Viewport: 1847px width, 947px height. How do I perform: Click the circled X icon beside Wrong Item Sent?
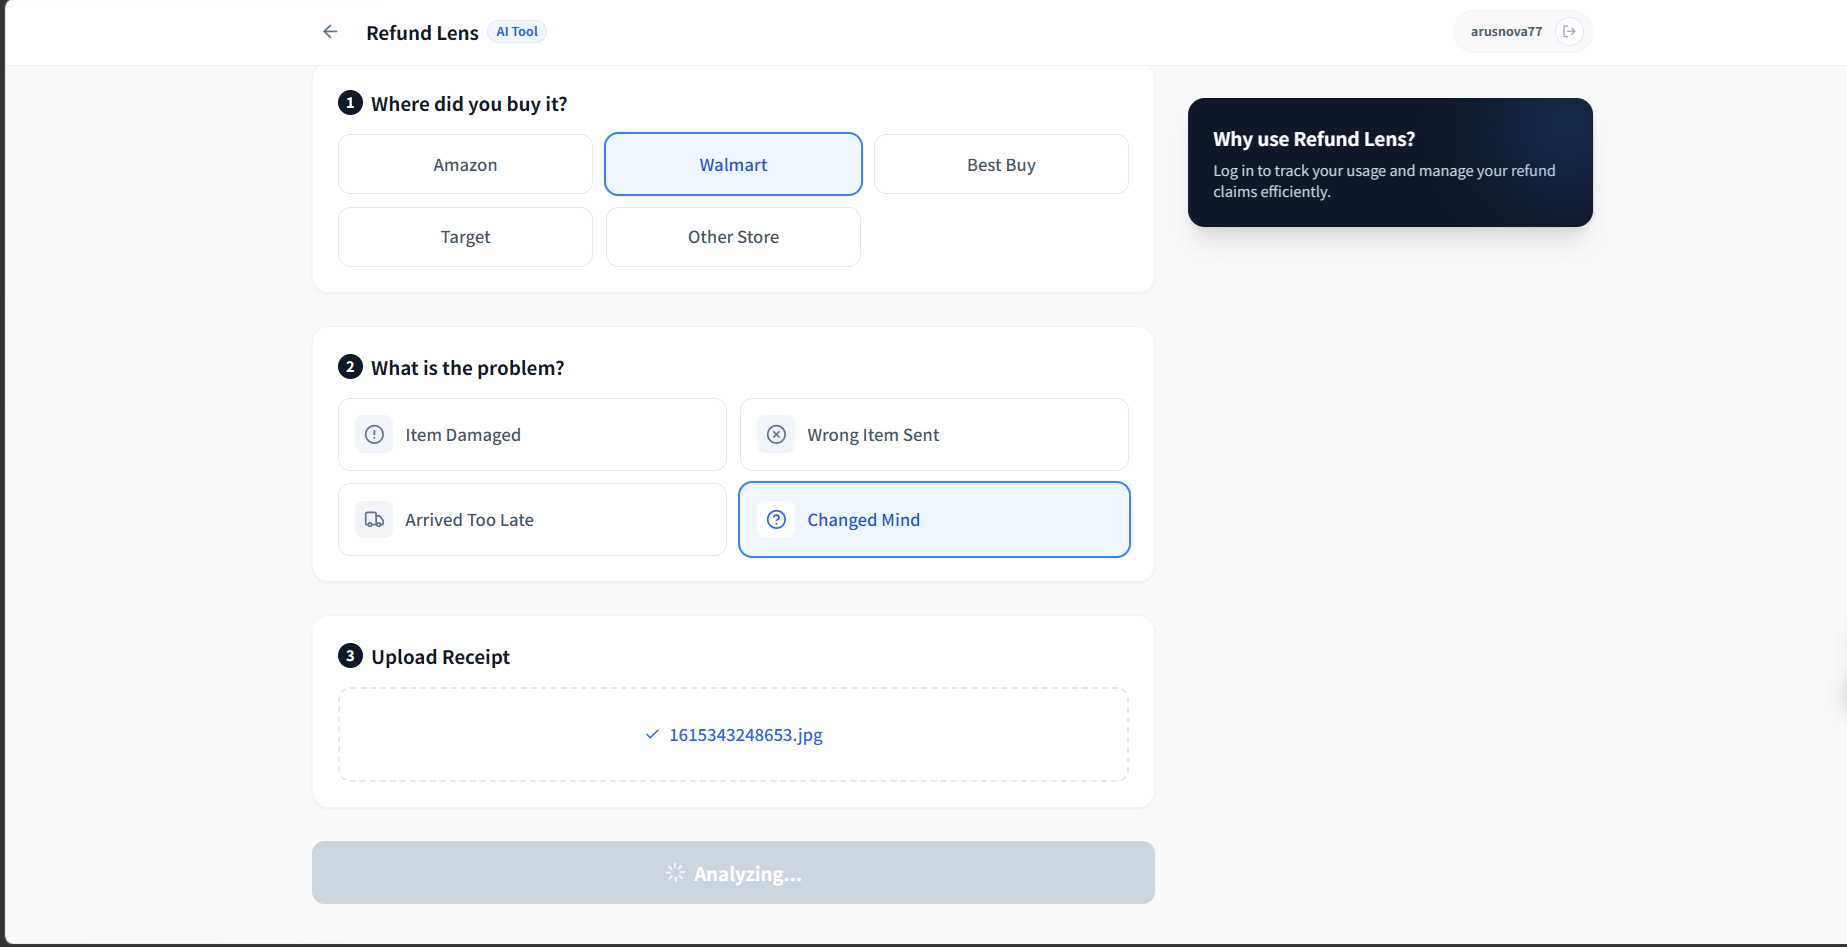[x=776, y=434]
